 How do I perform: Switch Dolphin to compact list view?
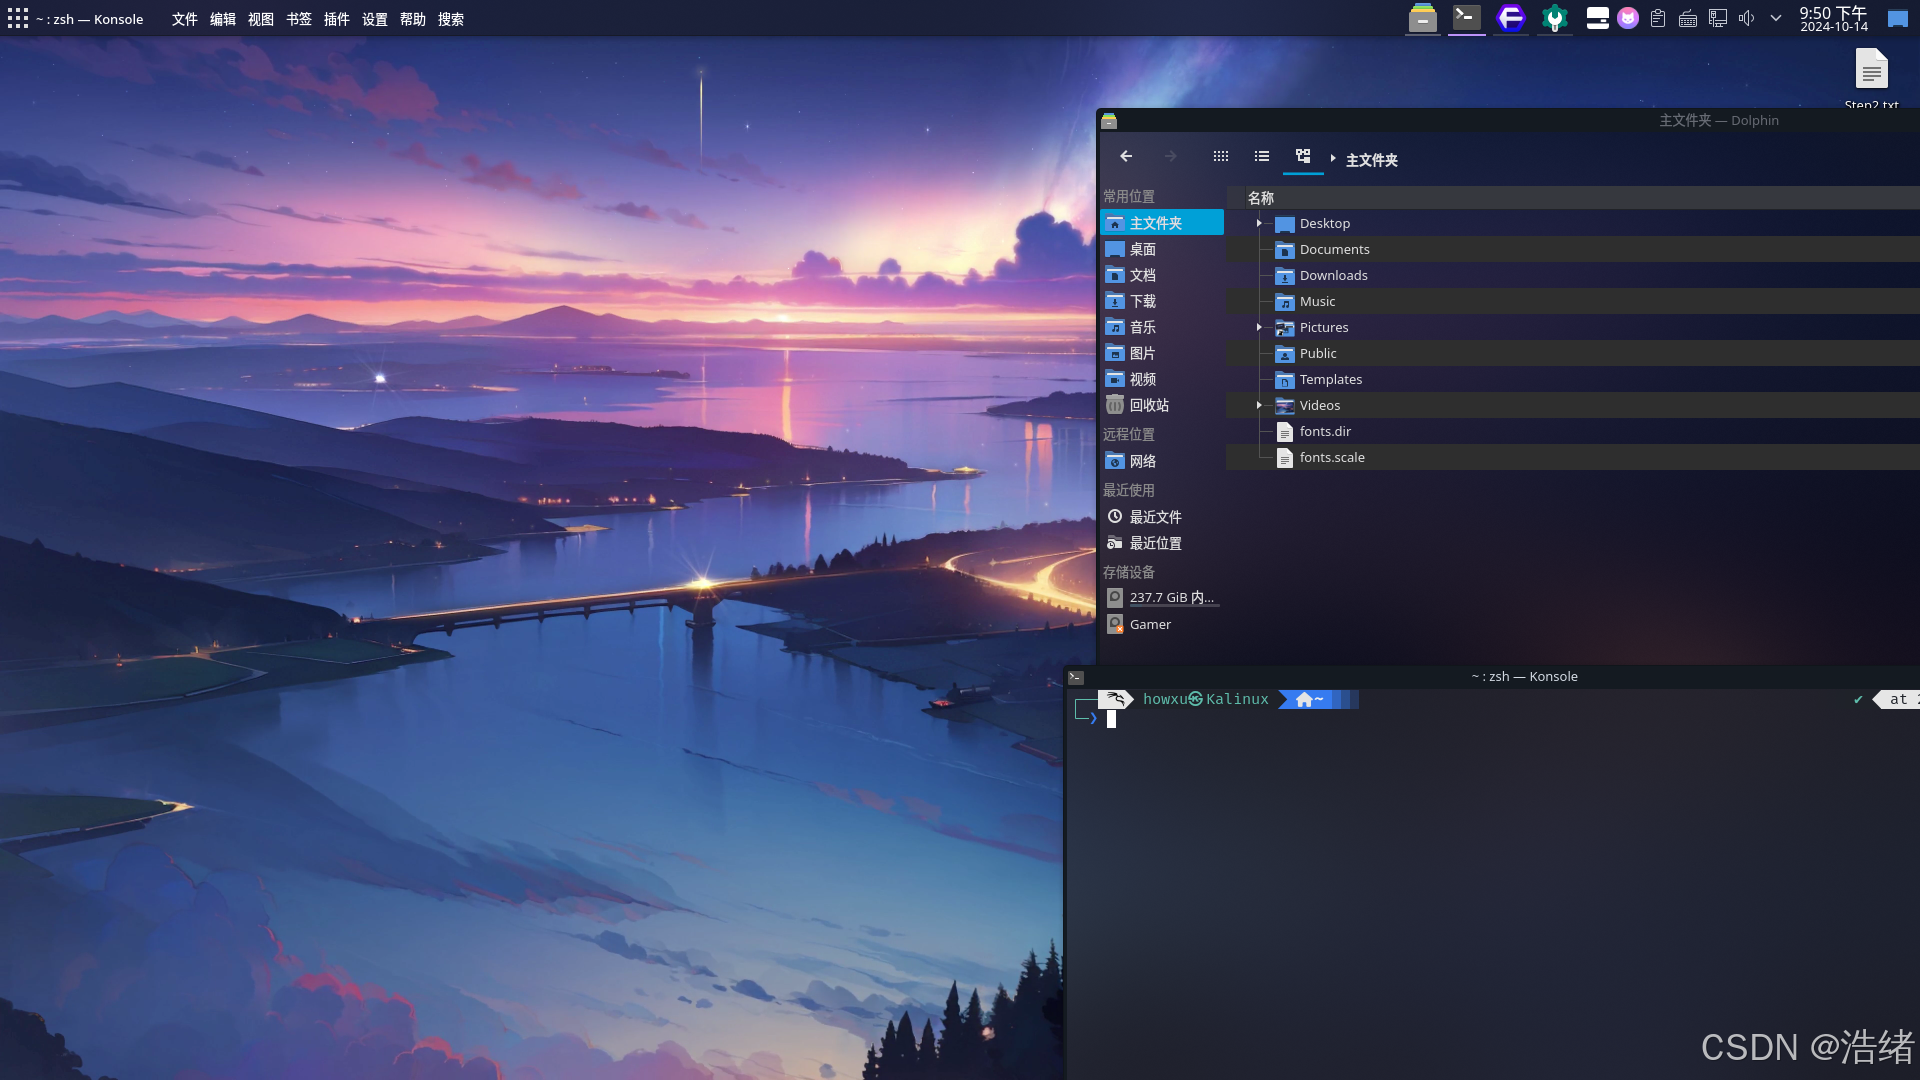point(1262,156)
